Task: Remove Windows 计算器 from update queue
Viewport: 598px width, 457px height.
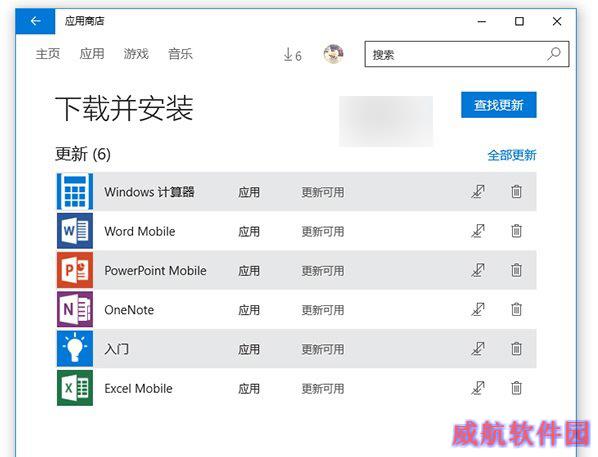Action: (x=516, y=191)
